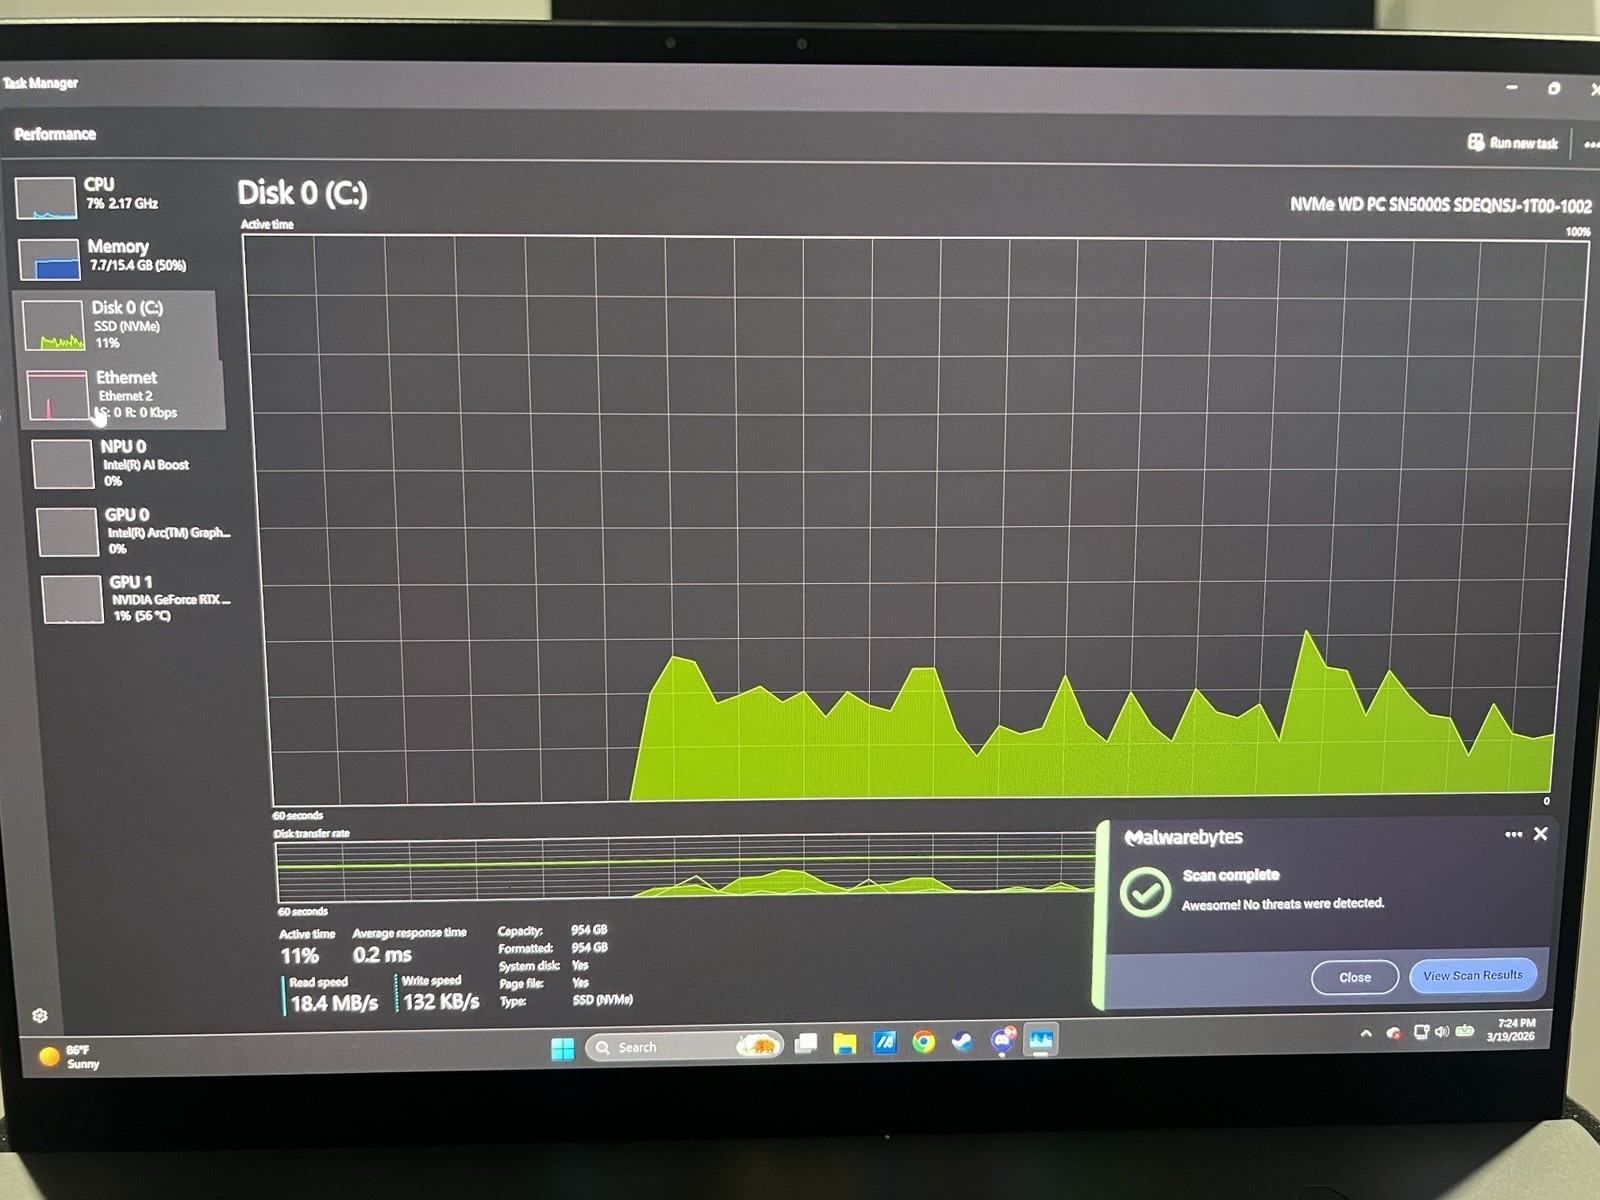Click the taskbar Search box

[683, 1047]
